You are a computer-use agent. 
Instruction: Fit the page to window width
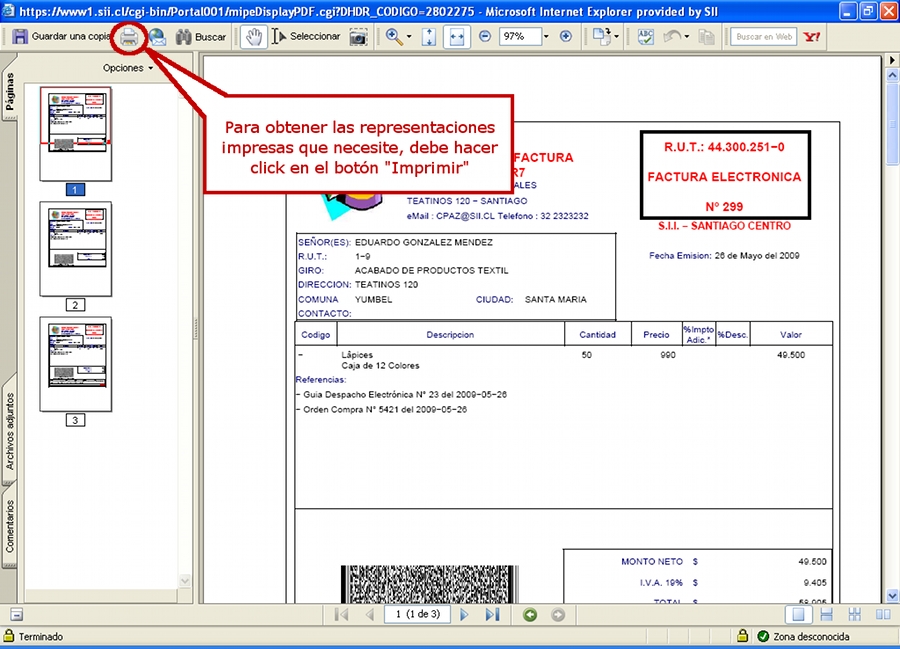tap(457, 37)
